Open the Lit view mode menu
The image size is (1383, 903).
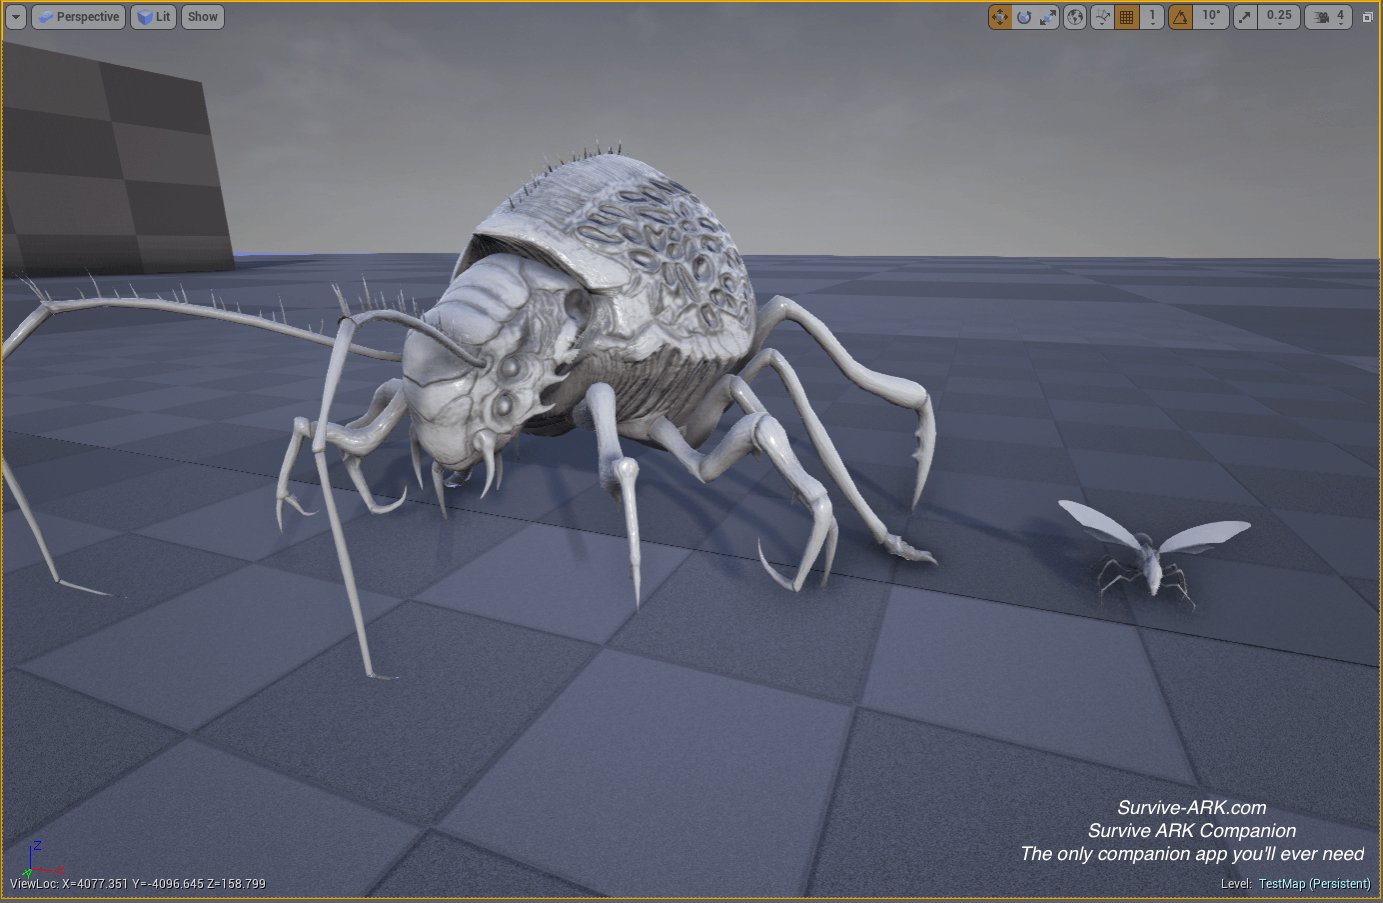153,17
